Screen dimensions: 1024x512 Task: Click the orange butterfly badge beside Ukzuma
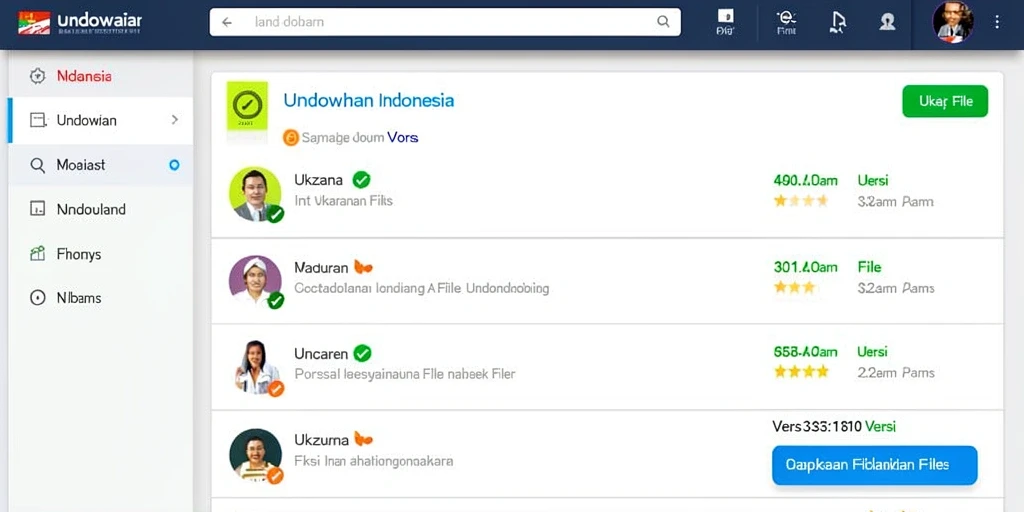point(363,438)
